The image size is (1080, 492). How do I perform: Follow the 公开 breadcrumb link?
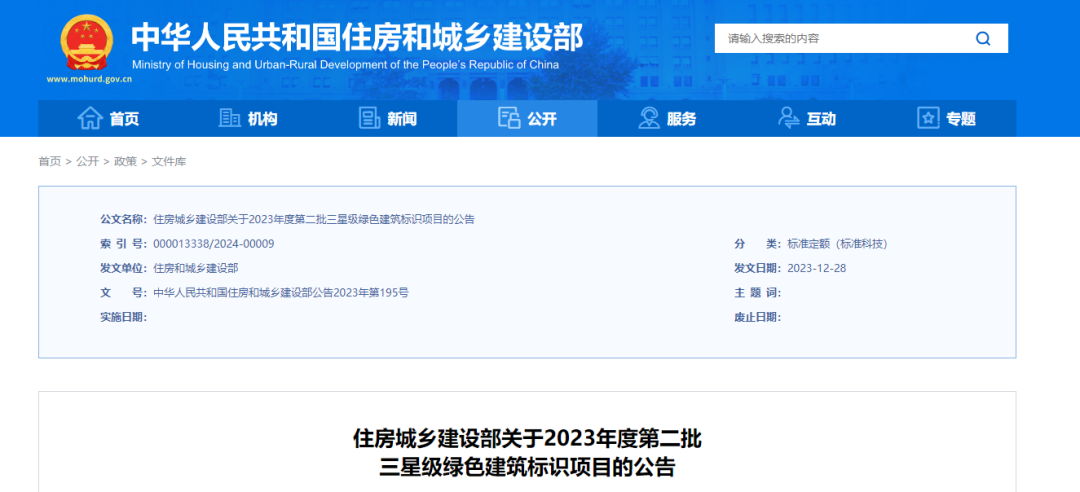(x=87, y=161)
